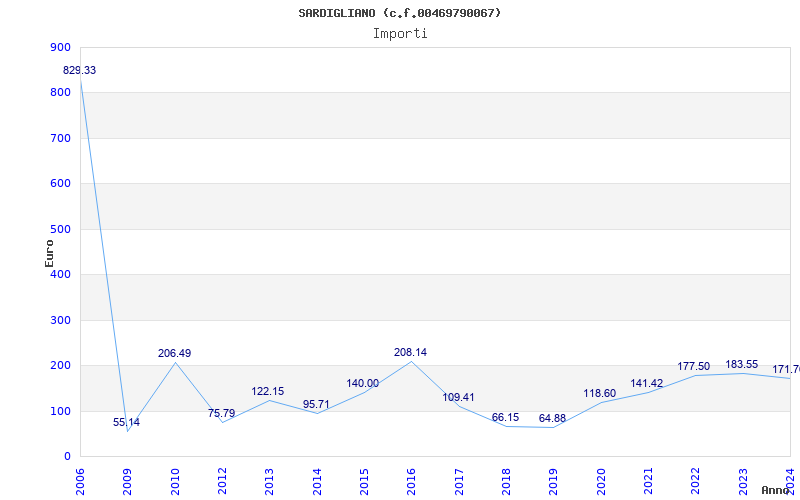
Task: Click the chart title SARDIGLIANO (c.f.00469790067)
Action: (x=400, y=13)
